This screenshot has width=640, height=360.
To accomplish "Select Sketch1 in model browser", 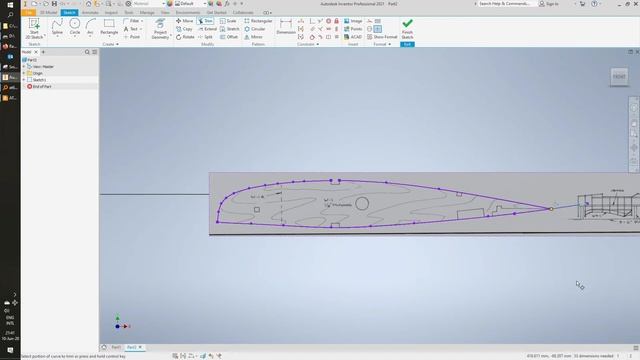I will pyautogui.click(x=37, y=80).
